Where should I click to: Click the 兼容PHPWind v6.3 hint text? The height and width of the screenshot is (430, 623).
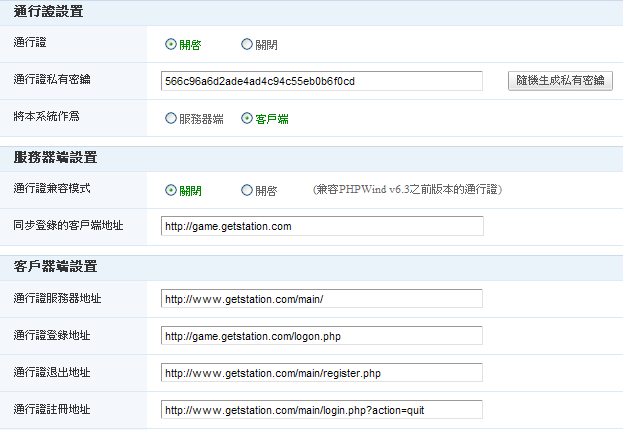(x=407, y=189)
